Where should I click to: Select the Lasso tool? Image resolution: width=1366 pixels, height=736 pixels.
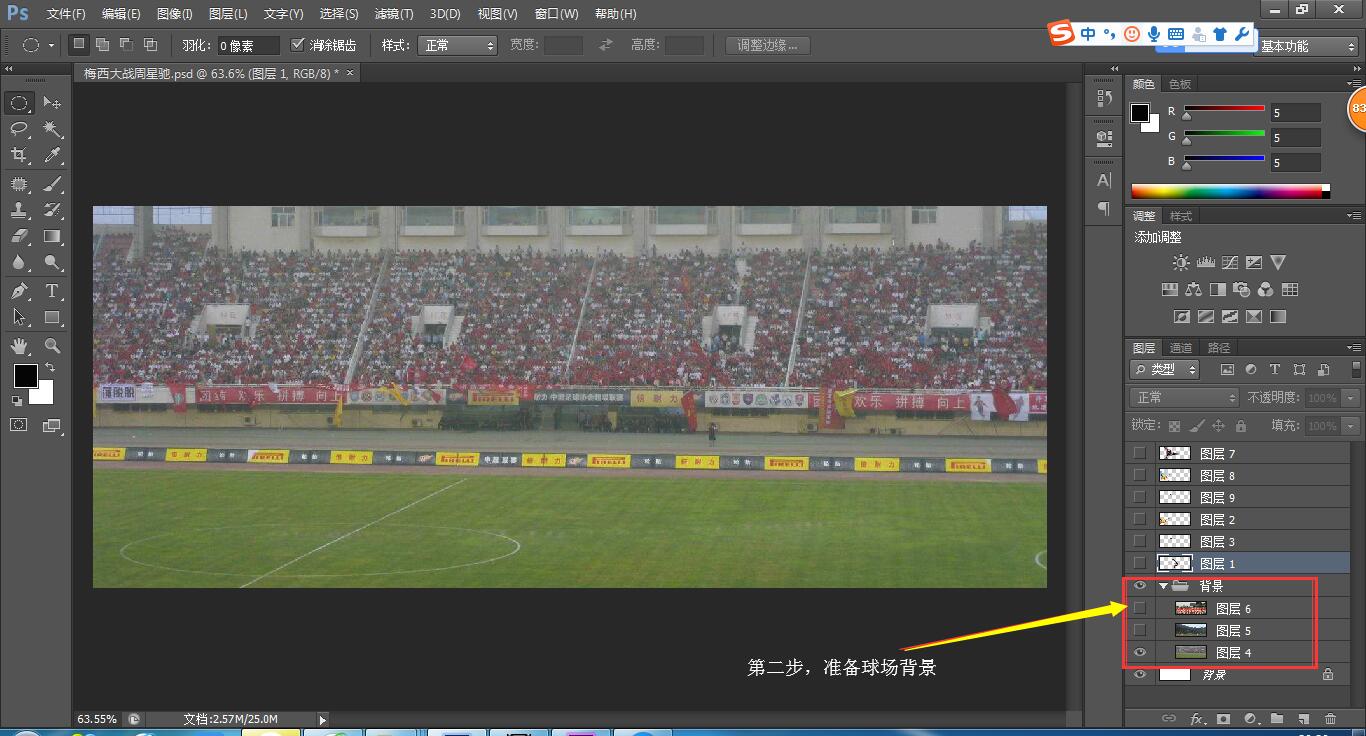pos(19,129)
